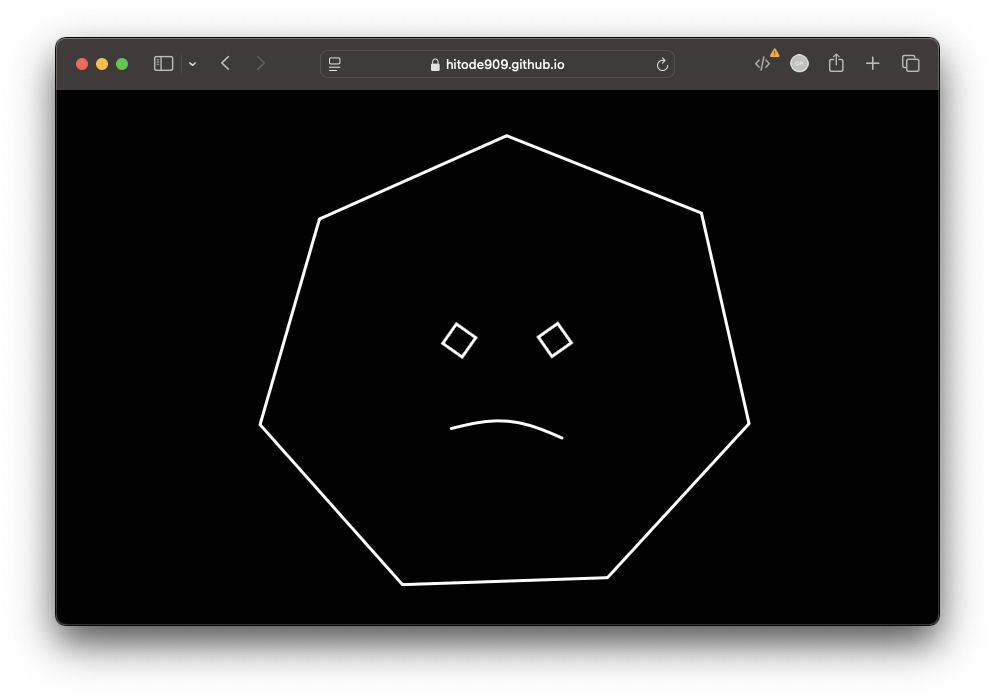Click the hitode909.github.io address field

[x=497, y=64]
